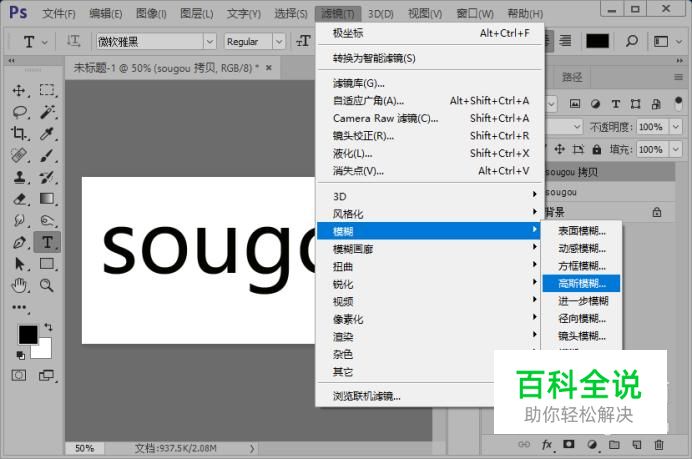Swap foreground and background colors
Screen dimensions: 692x459
tap(48, 327)
